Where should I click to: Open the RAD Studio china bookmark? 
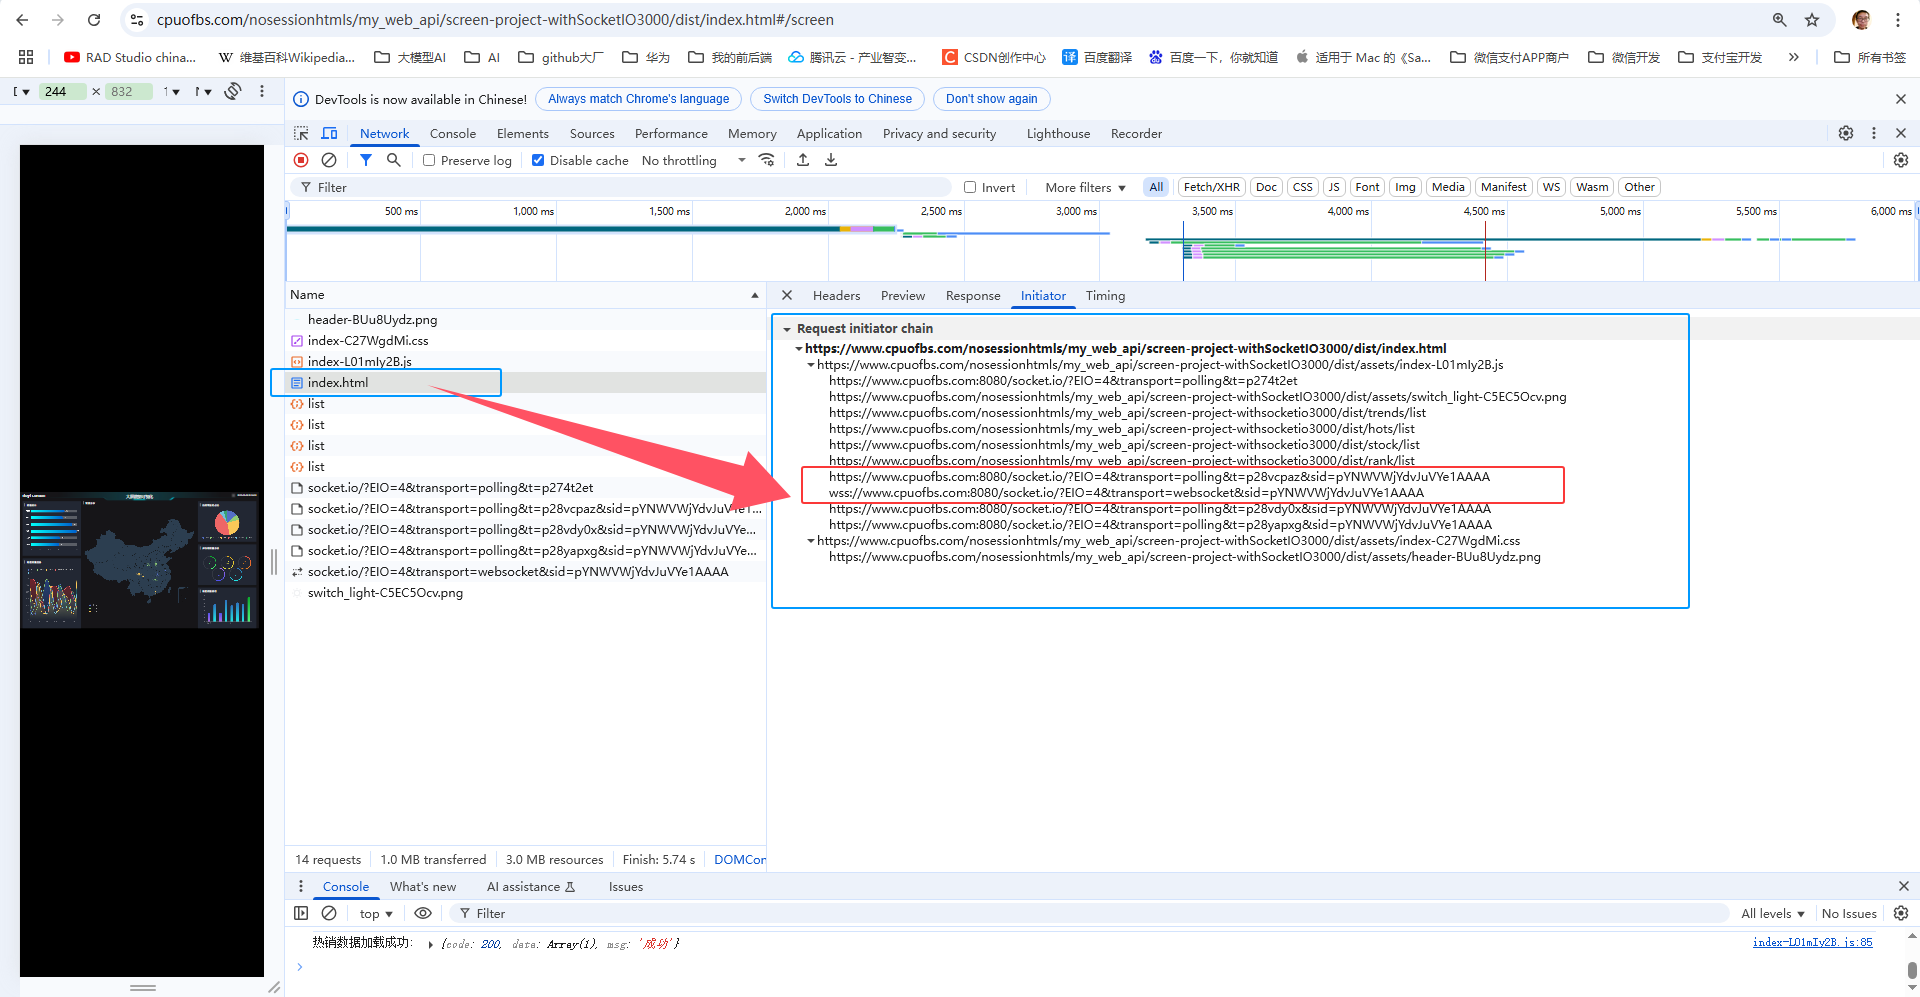[x=130, y=57]
